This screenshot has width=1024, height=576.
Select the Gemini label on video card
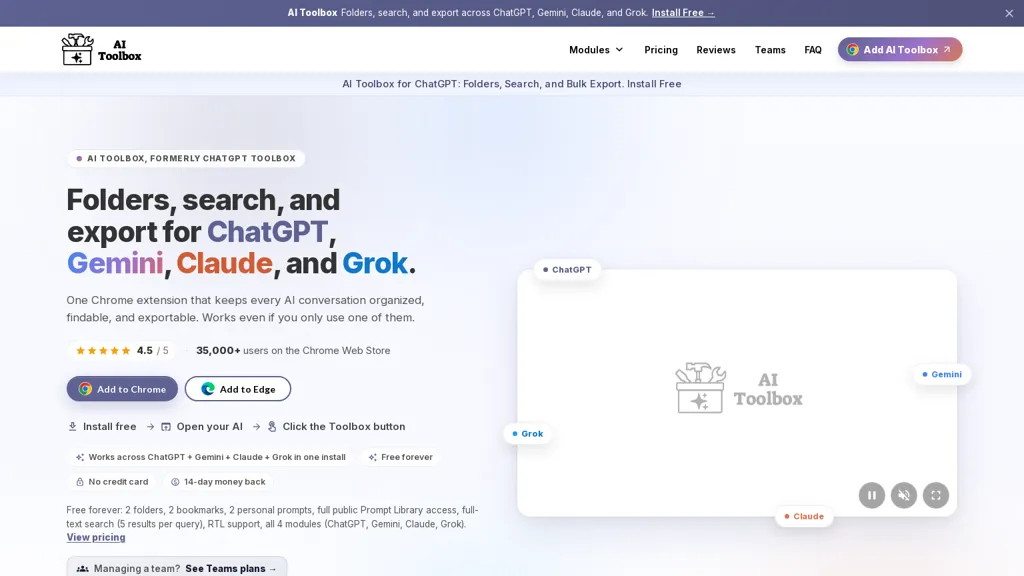click(942, 374)
